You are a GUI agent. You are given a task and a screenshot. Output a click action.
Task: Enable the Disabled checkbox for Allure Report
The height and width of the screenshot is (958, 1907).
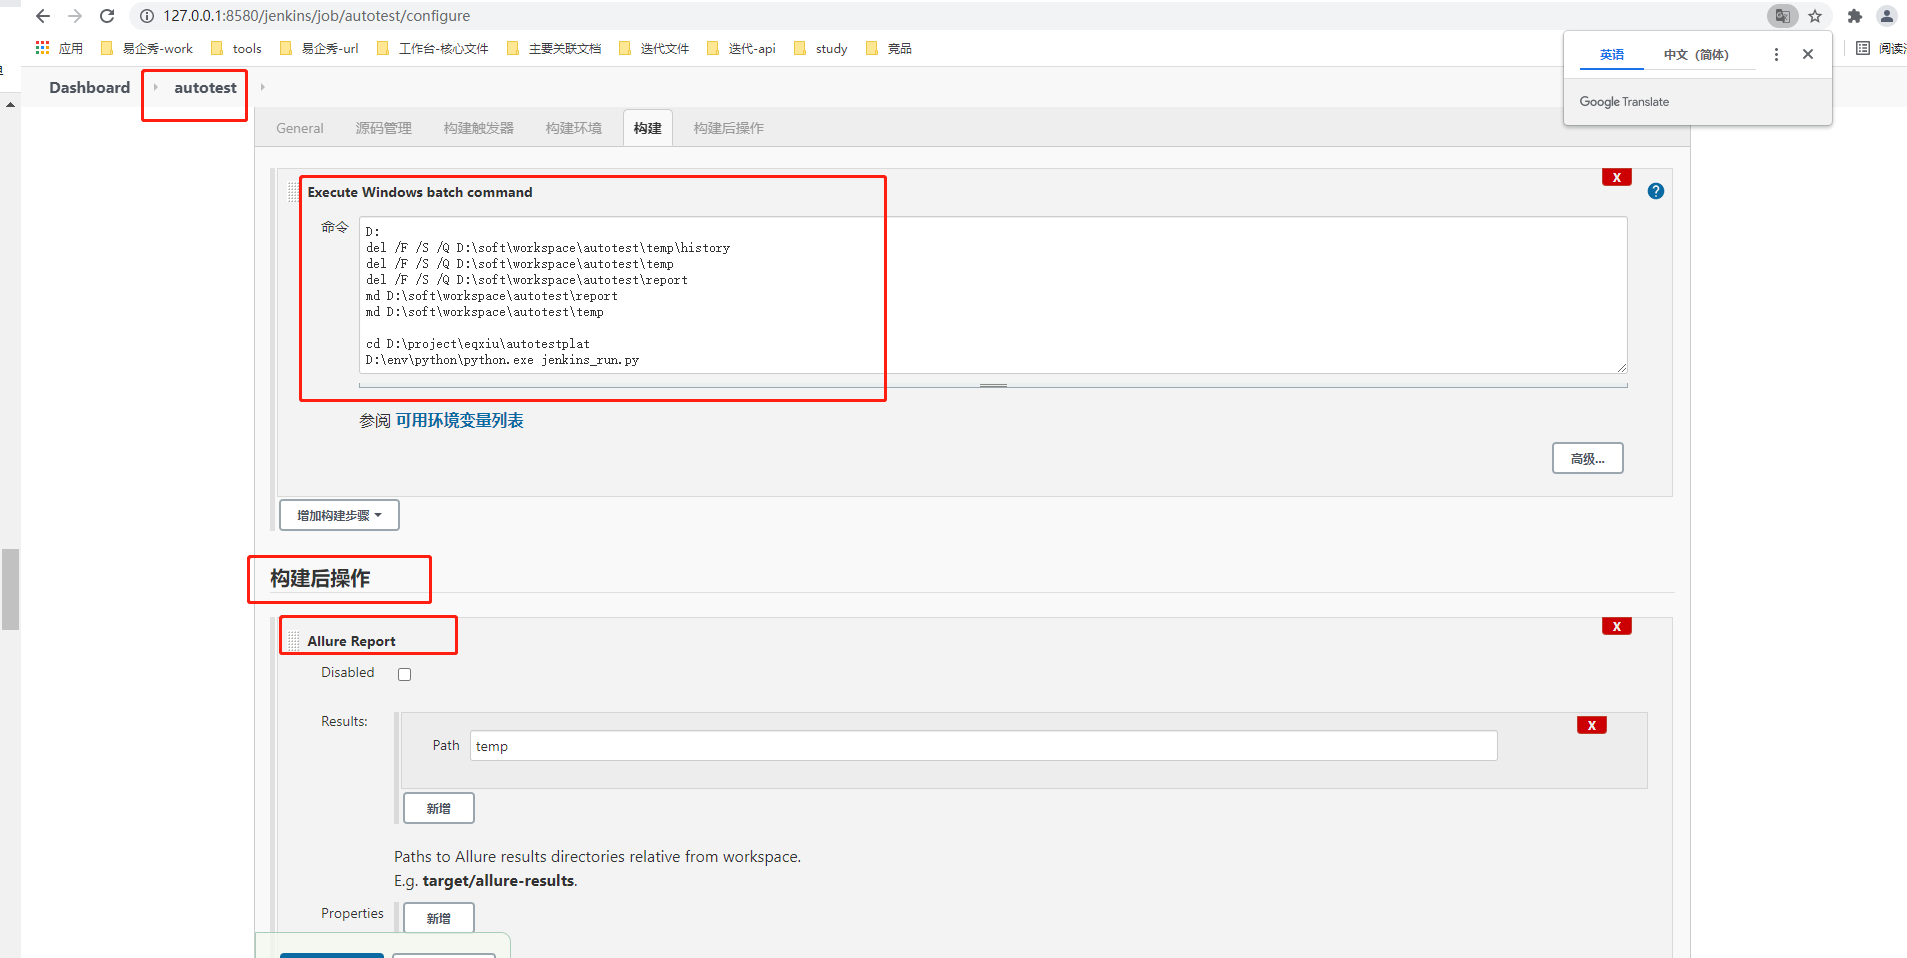click(x=404, y=673)
